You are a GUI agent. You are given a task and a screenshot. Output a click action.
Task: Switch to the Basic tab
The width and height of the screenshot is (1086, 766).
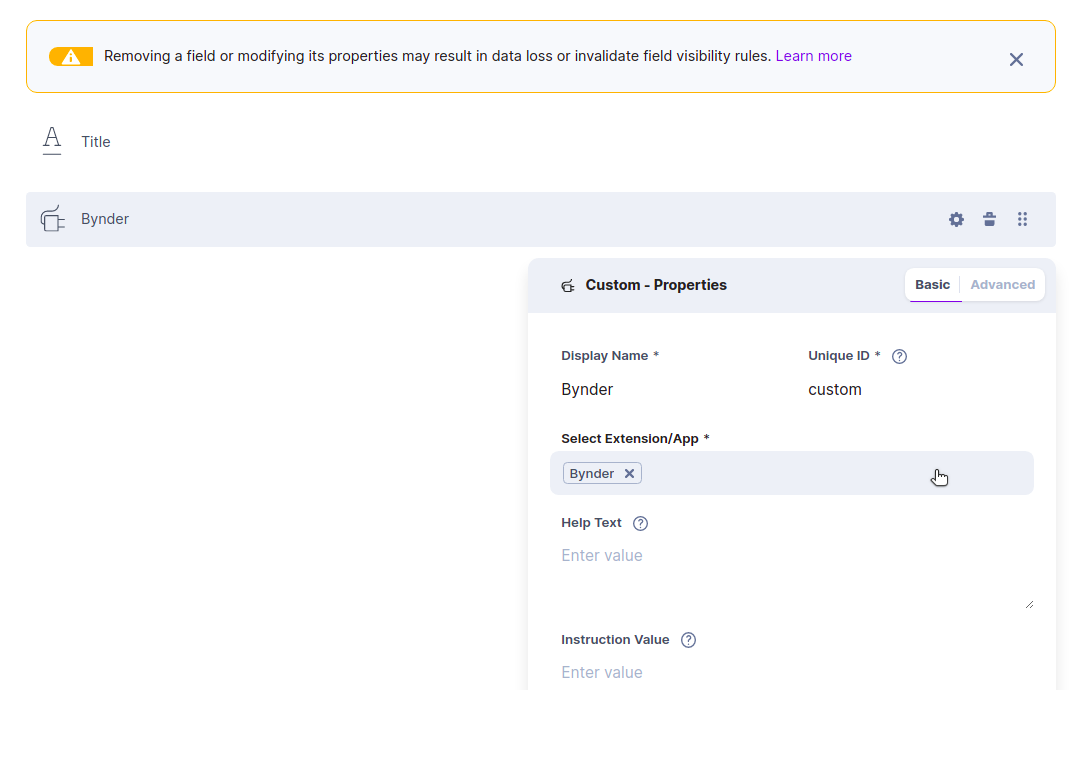[x=932, y=285]
